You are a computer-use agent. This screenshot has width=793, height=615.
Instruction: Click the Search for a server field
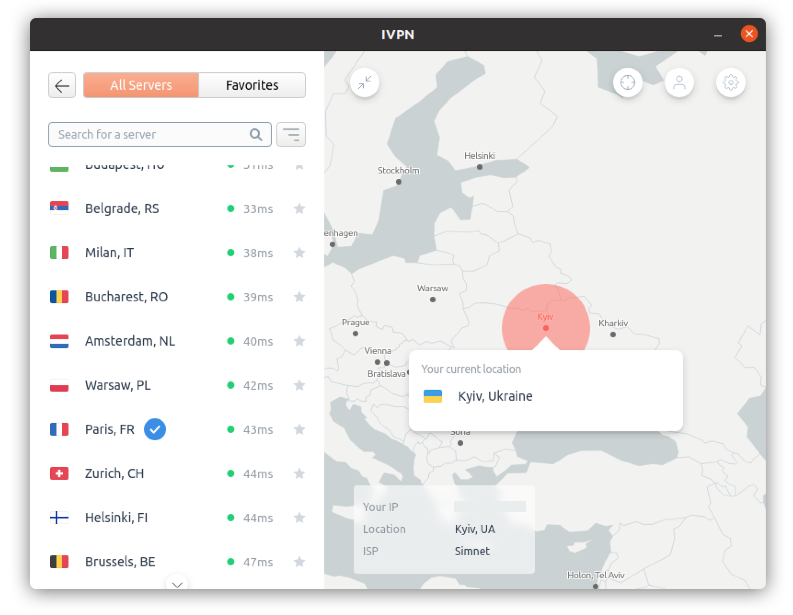pyautogui.click(x=160, y=135)
